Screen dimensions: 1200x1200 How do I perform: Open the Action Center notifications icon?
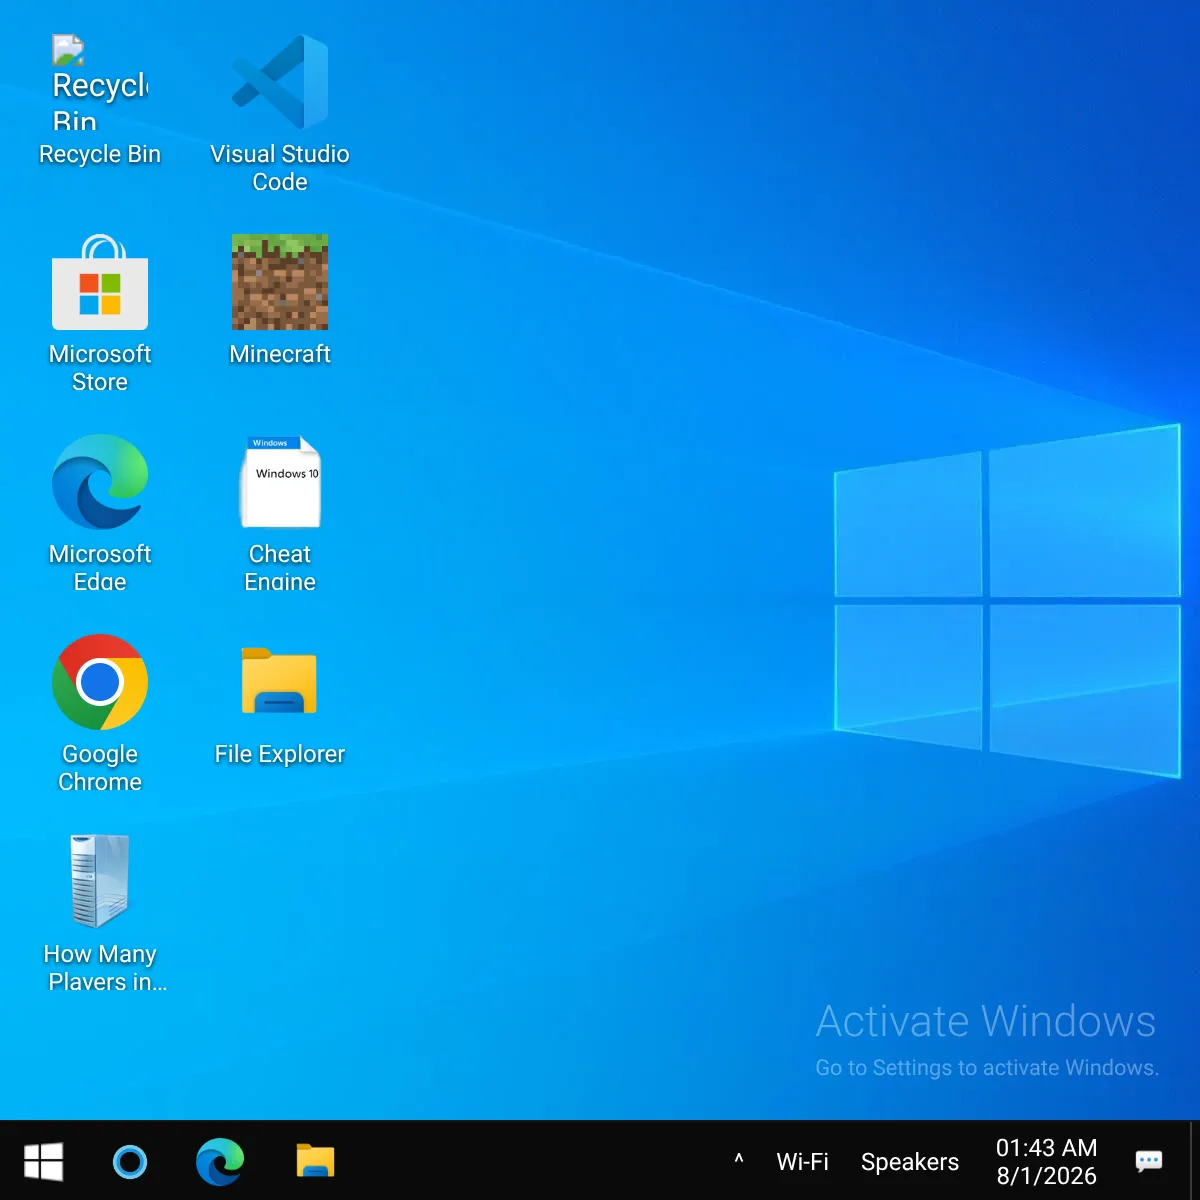[1149, 1161]
